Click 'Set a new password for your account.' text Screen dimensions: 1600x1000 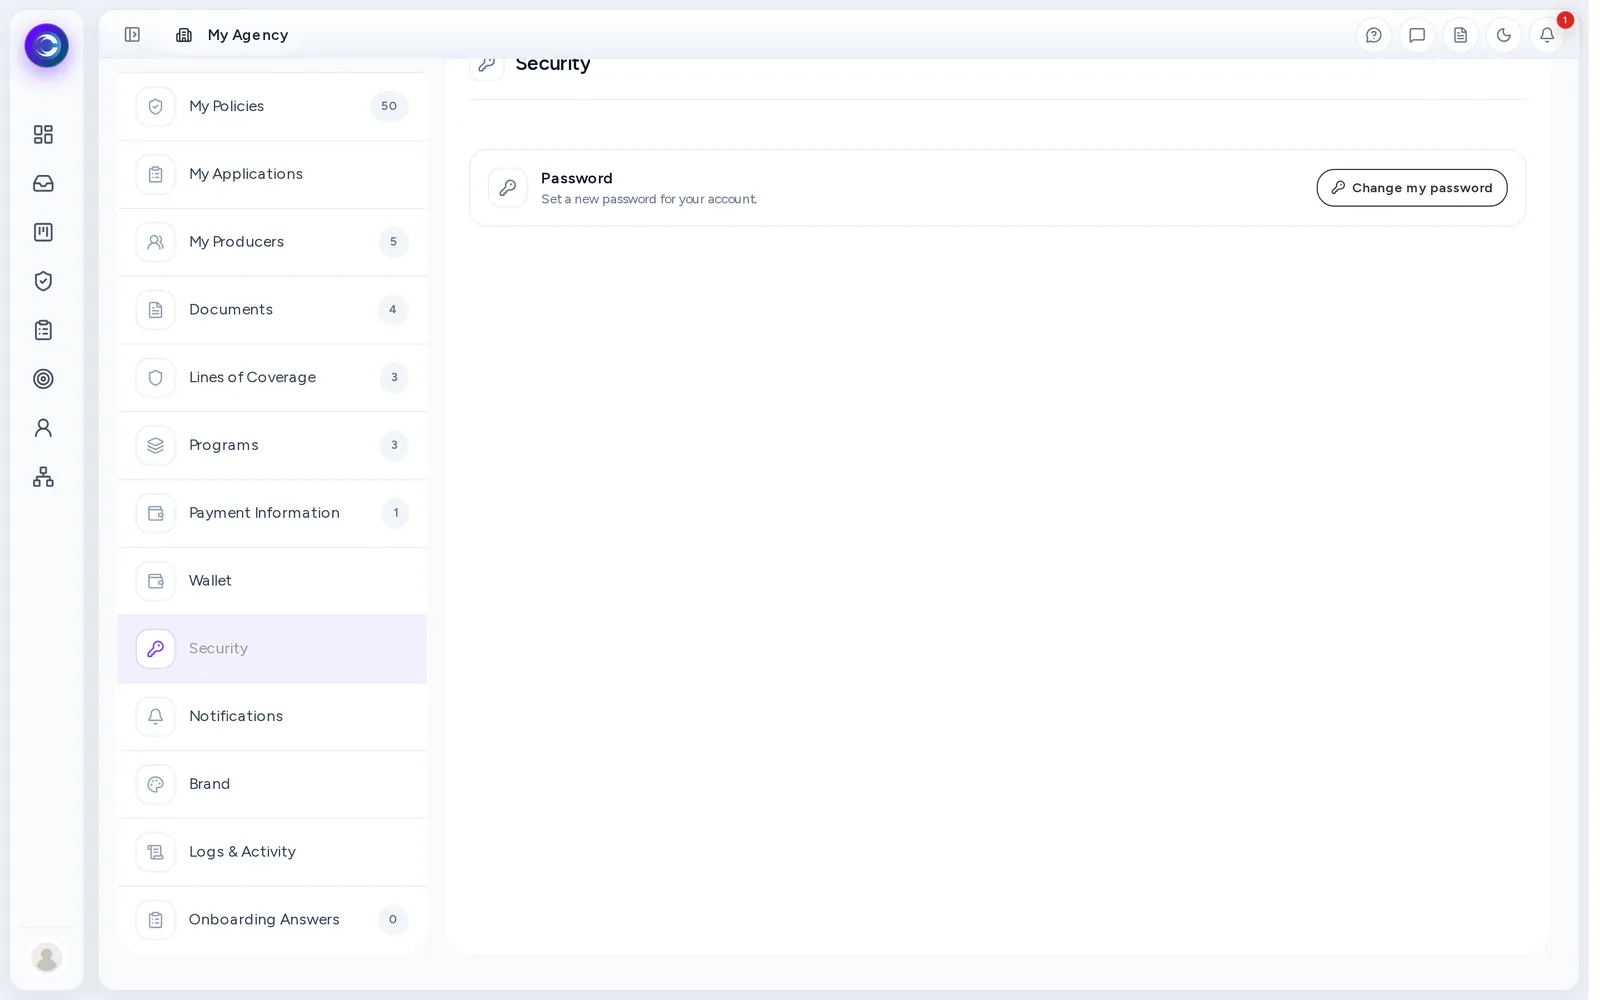[x=649, y=199]
